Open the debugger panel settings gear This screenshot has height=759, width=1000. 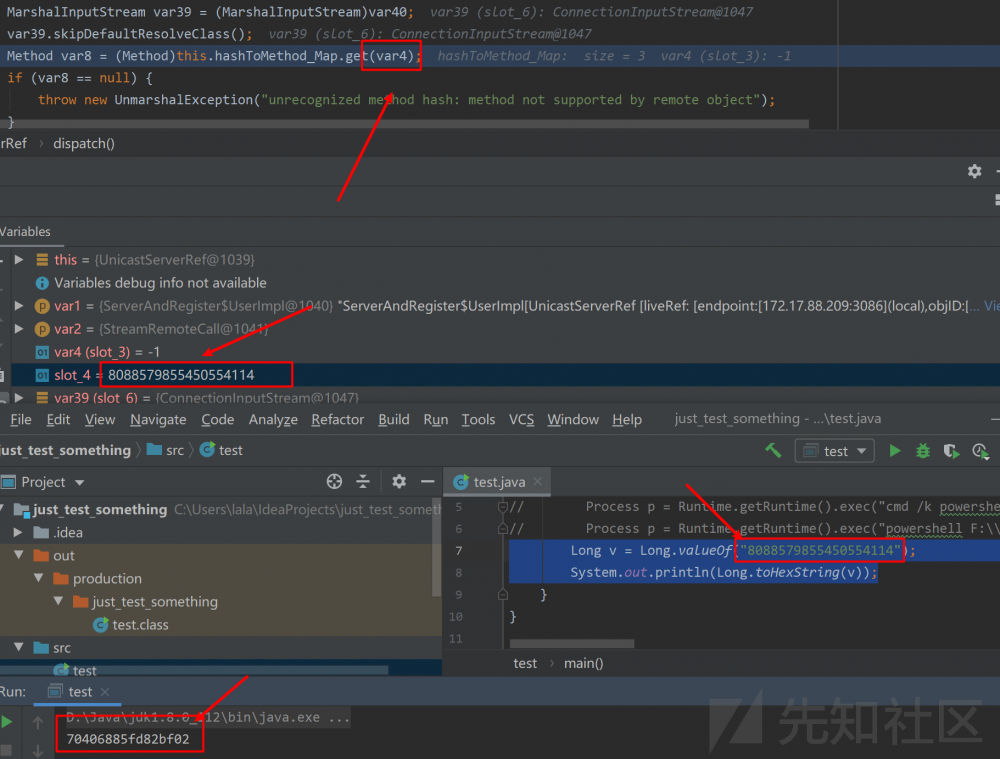coord(974,171)
